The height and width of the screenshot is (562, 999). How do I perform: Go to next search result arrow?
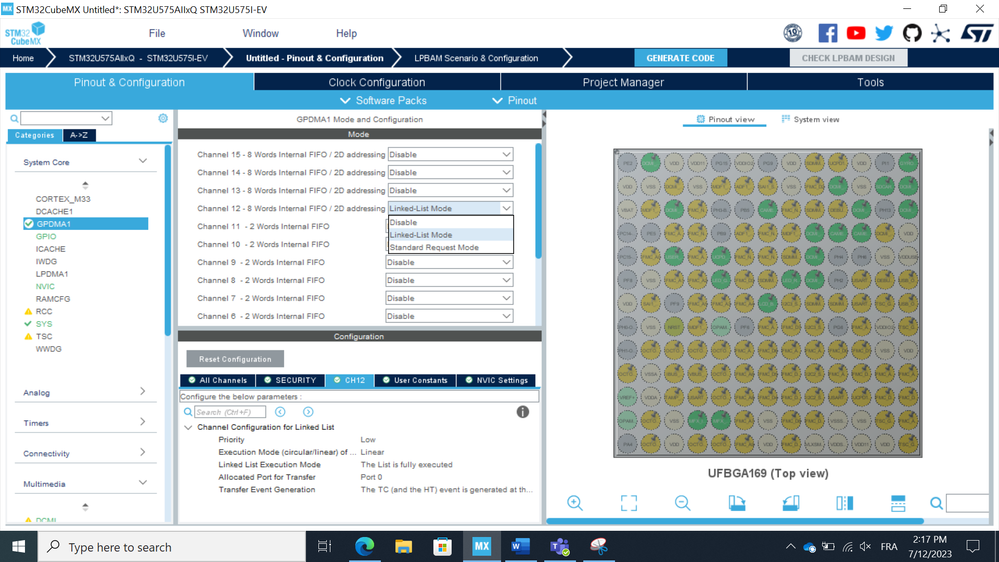click(x=308, y=412)
